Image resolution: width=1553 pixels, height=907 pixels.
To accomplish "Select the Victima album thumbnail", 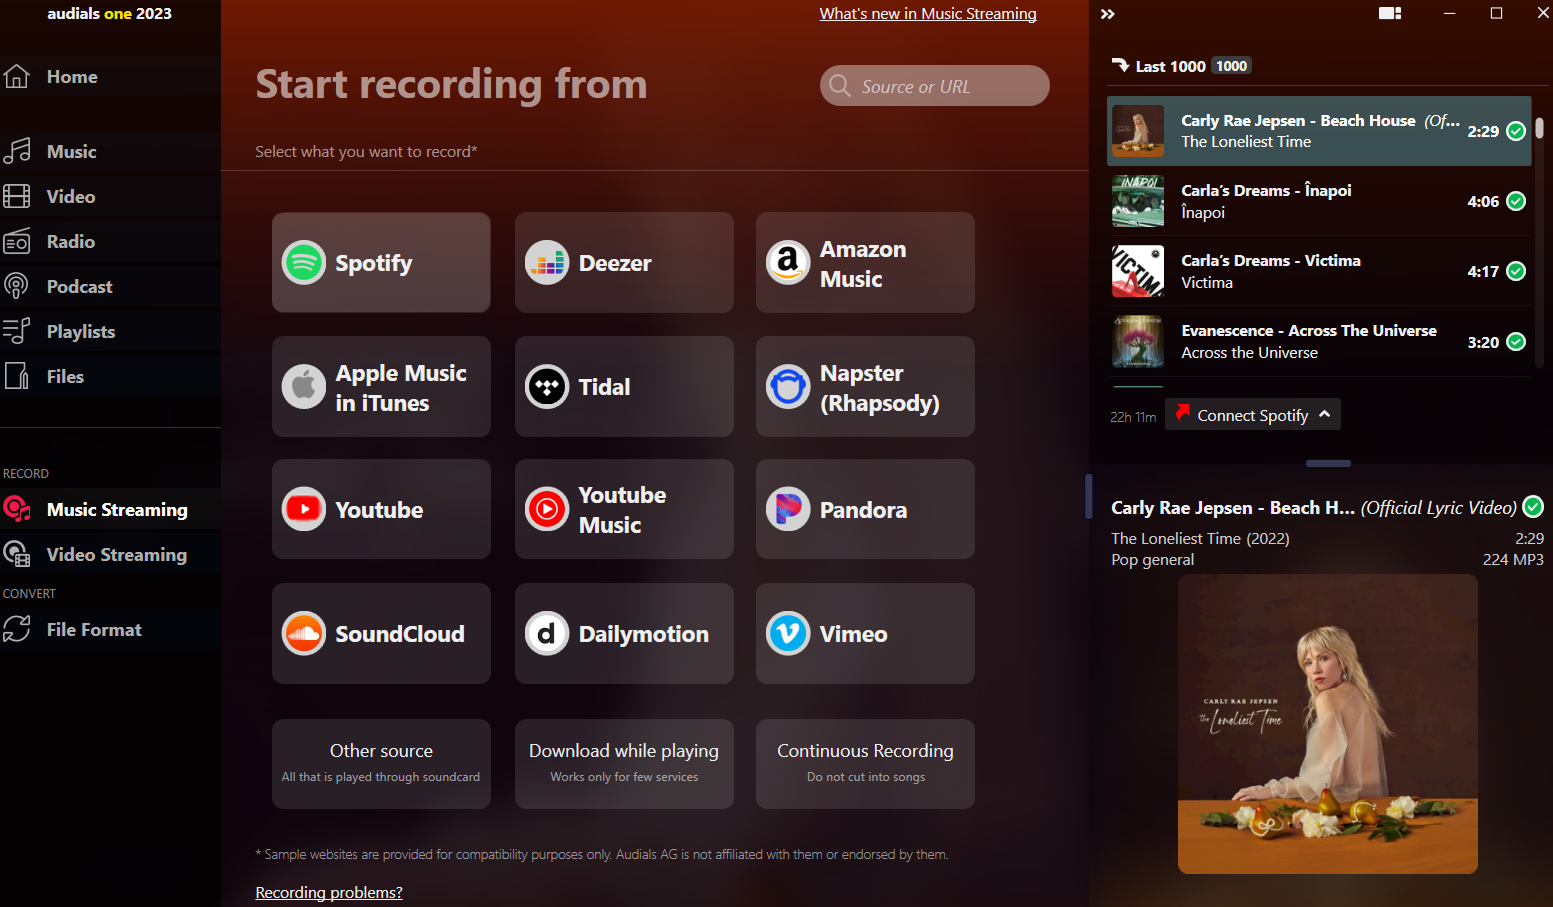I will coord(1138,271).
